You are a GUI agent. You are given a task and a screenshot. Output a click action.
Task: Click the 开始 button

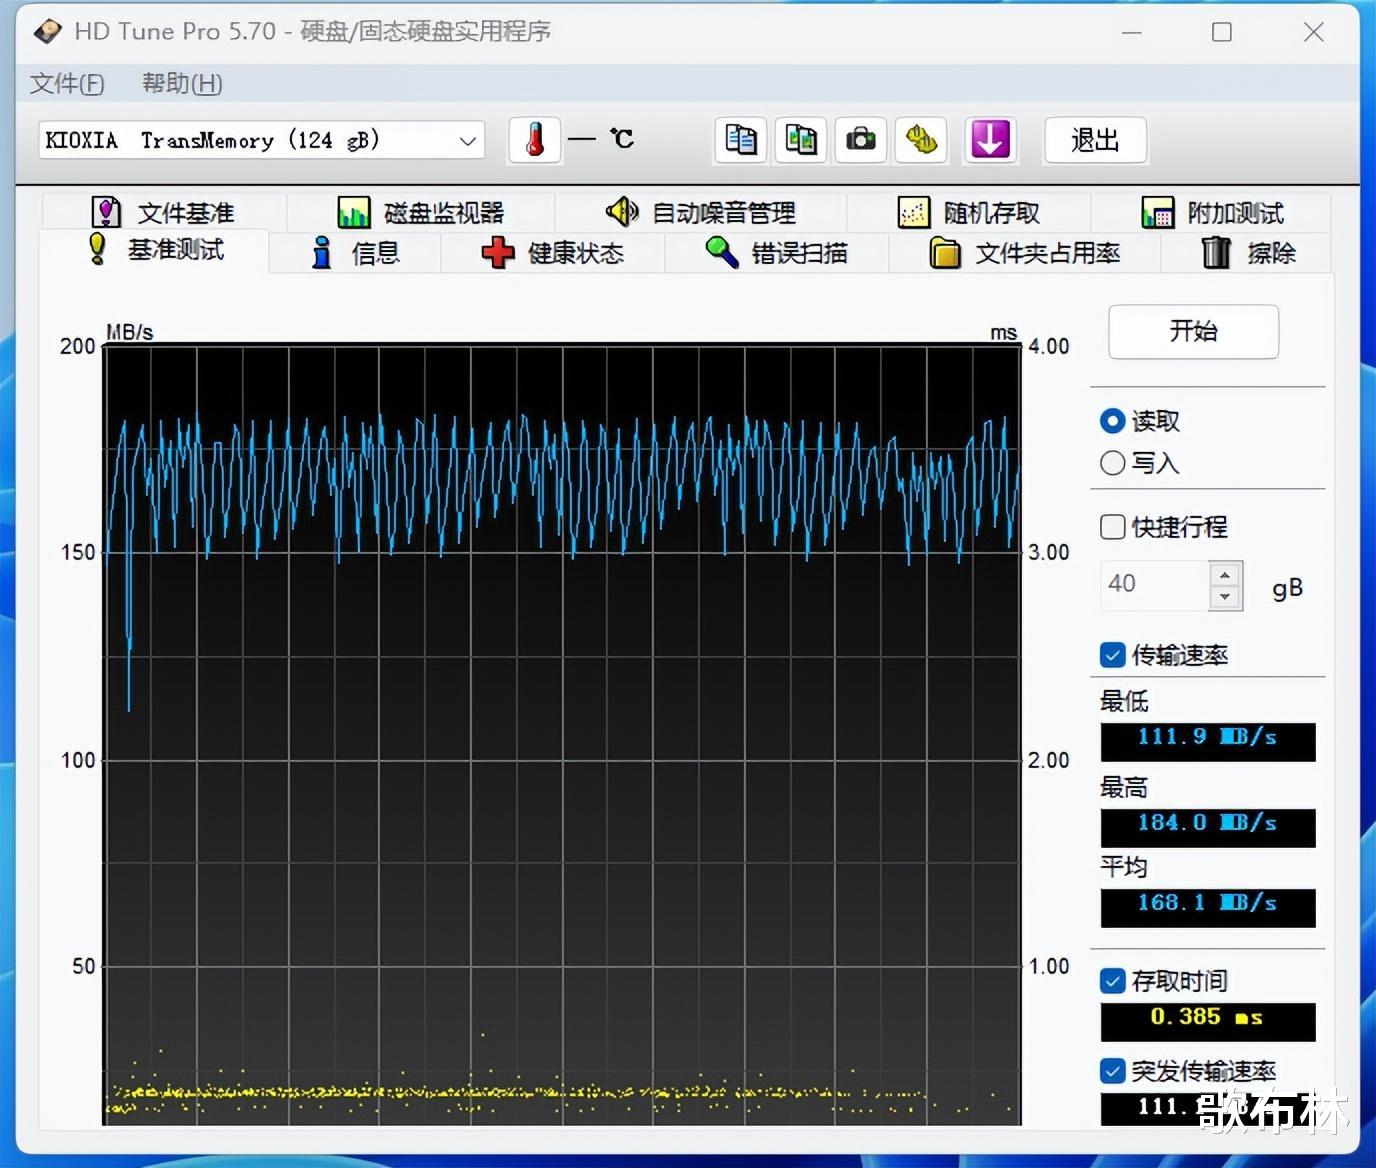pos(1194,332)
